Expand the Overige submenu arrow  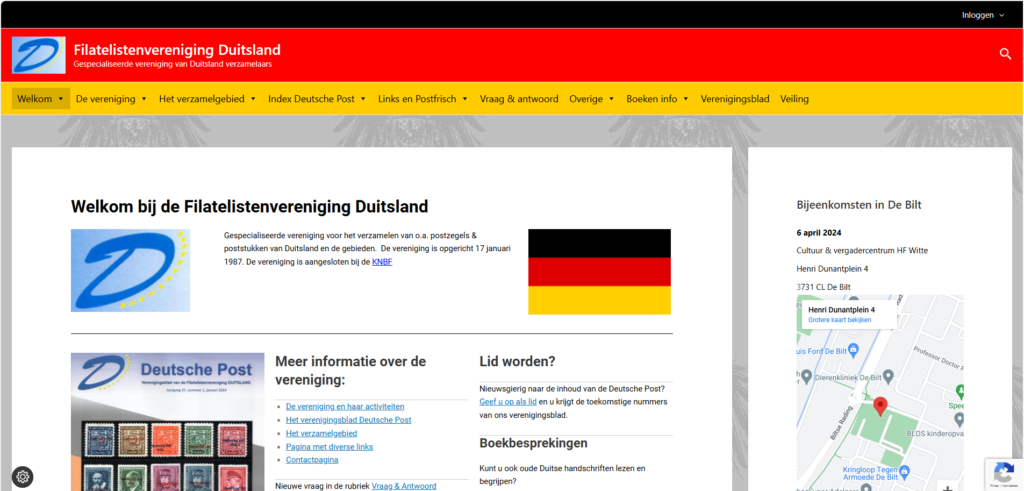611,99
